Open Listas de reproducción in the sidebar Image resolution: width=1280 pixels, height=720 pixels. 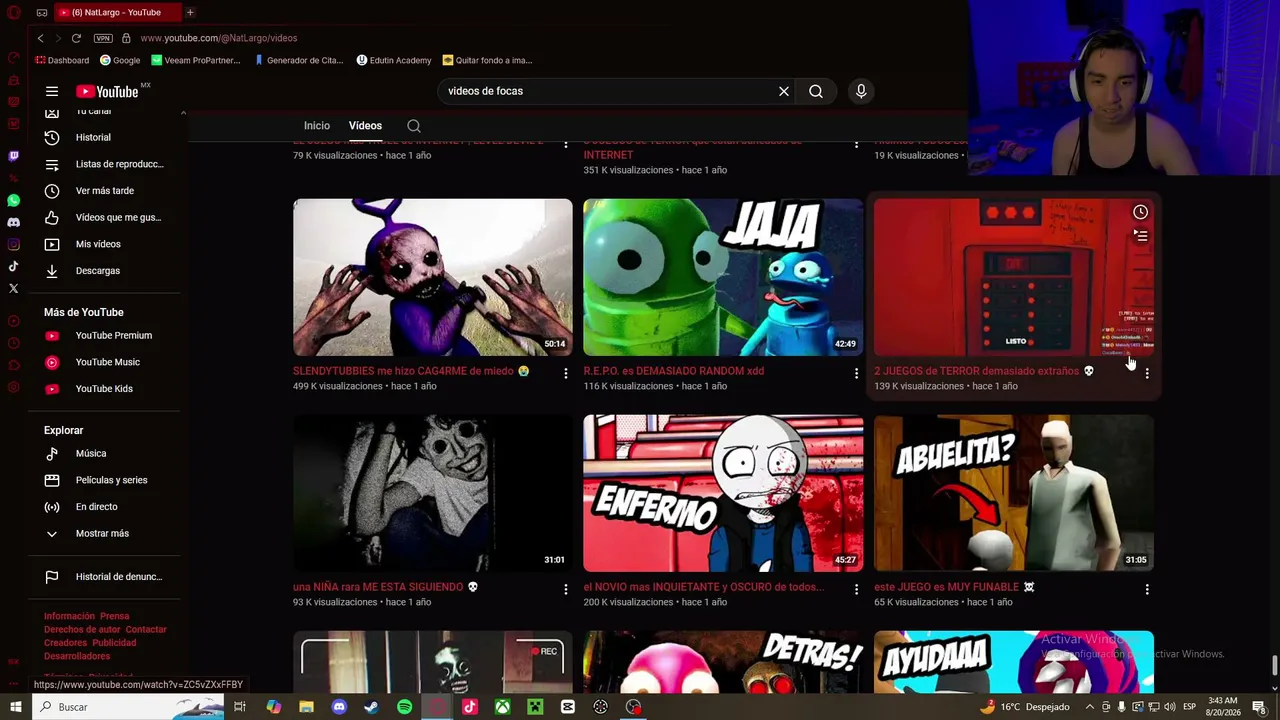click(x=105, y=164)
